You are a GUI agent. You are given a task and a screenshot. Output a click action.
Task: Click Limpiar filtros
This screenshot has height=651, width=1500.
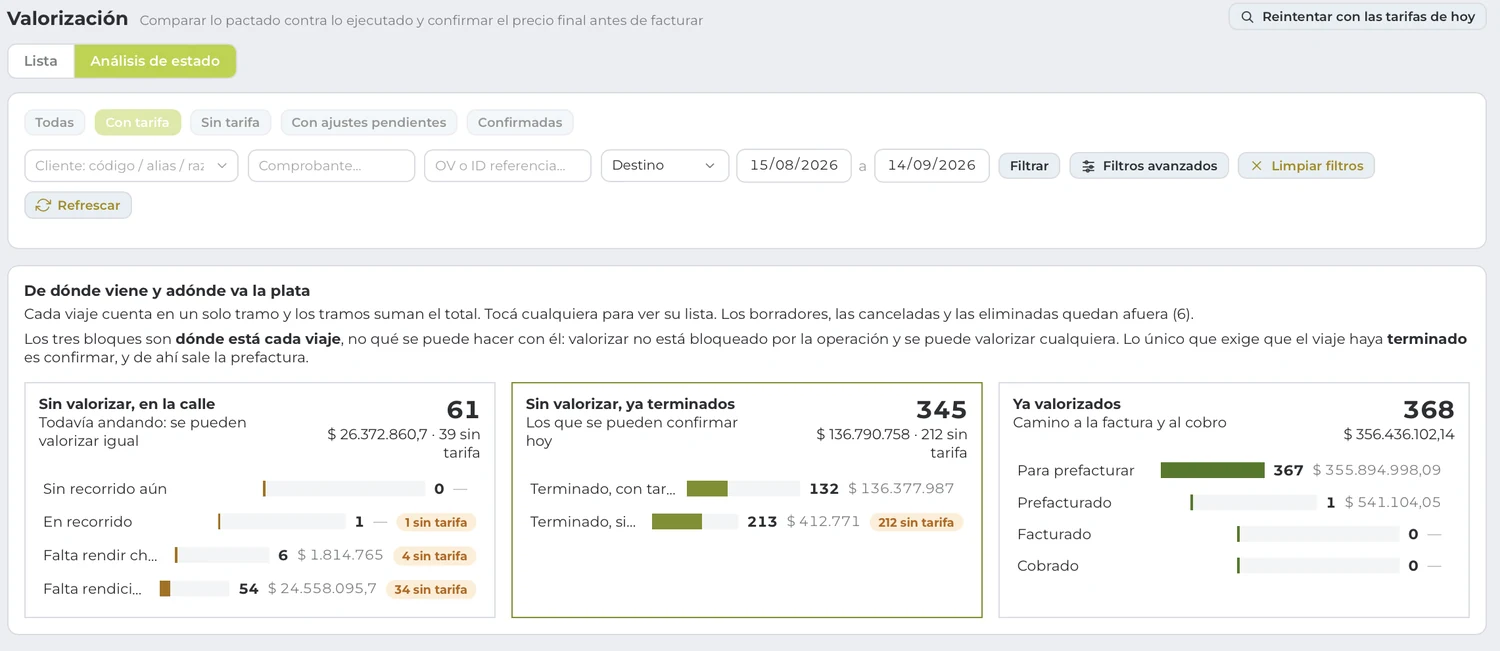click(1306, 166)
